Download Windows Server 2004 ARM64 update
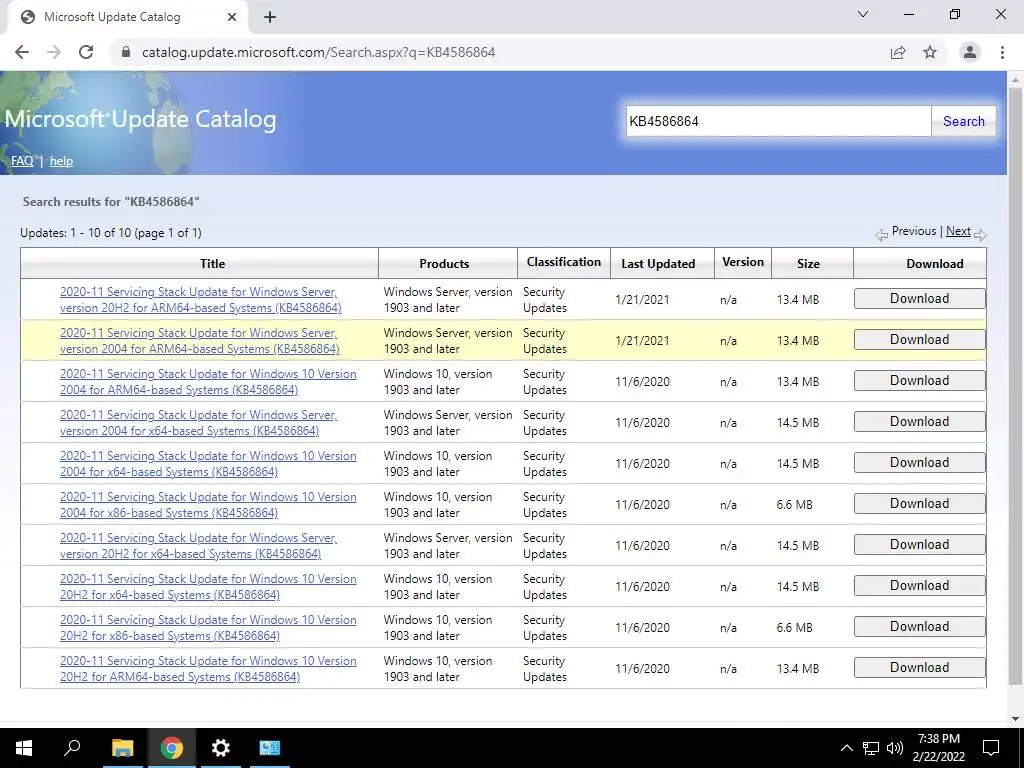 [919, 340]
